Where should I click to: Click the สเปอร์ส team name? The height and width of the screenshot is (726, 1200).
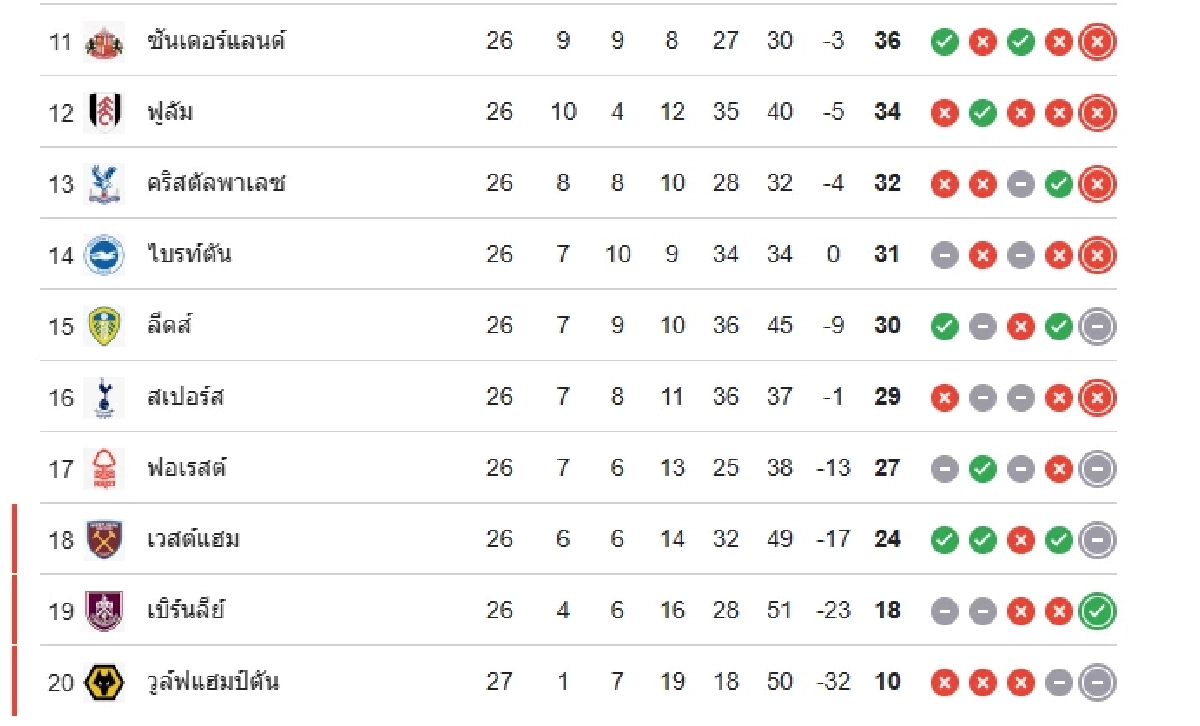coord(185,397)
